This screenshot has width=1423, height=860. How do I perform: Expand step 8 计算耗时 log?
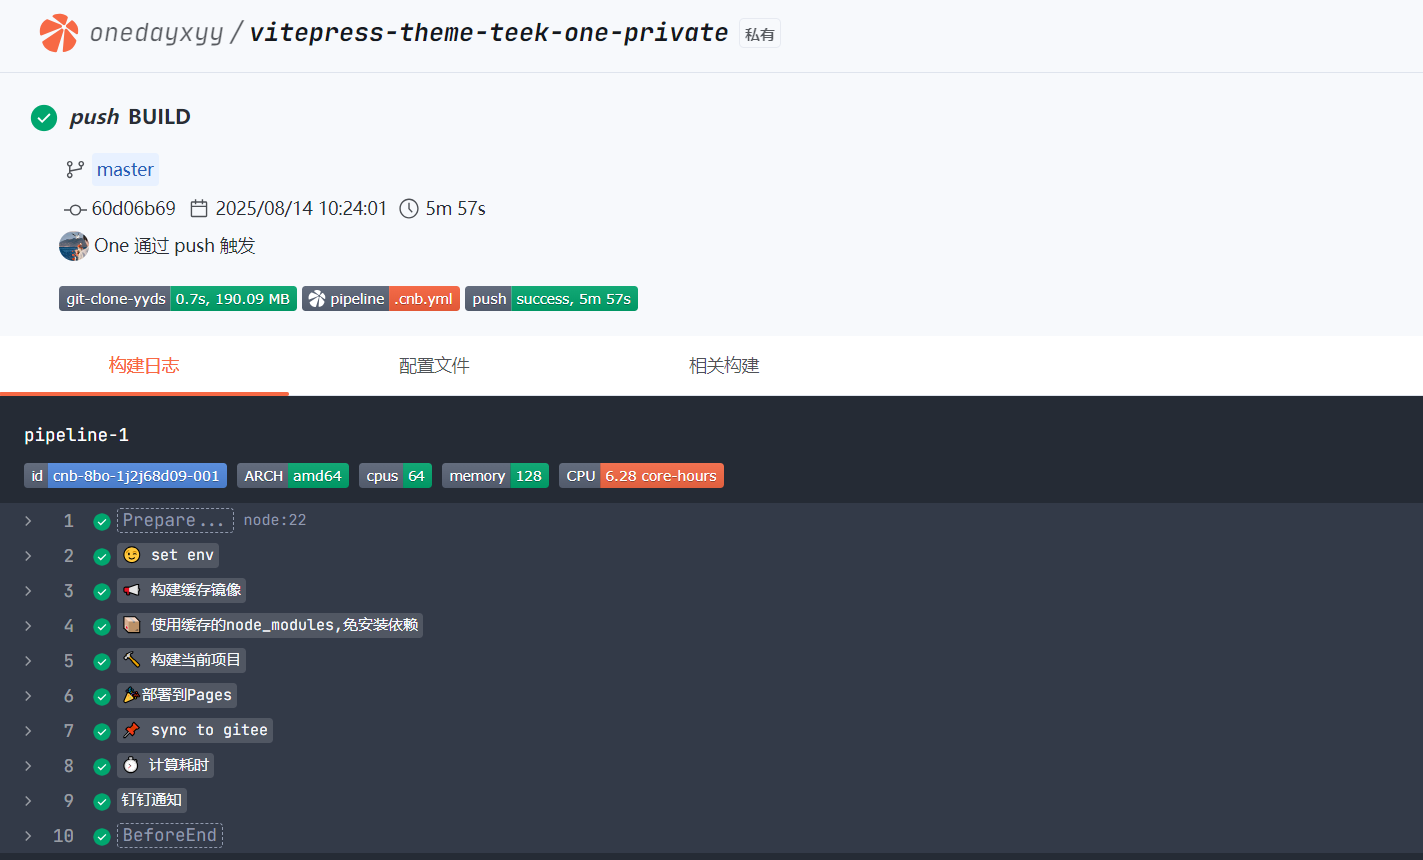click(28, 766)
